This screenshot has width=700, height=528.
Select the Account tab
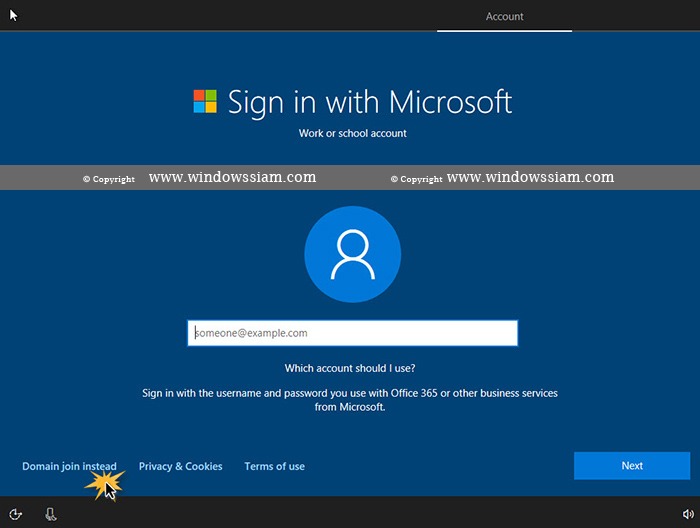[x=504, y=17]
